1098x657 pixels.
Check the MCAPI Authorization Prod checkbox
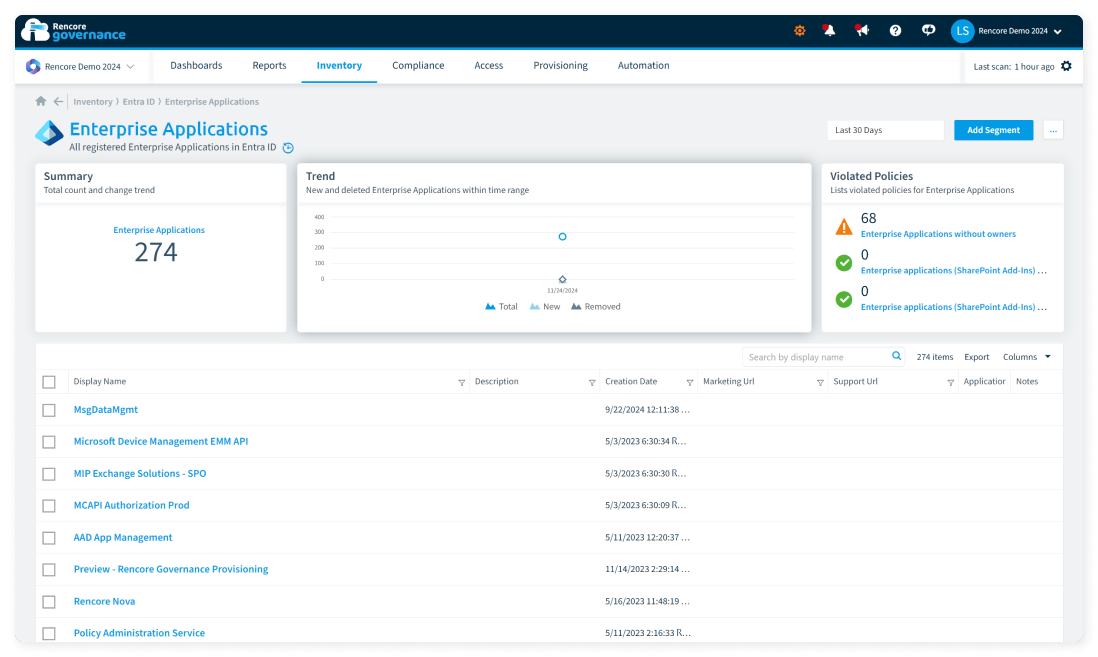[x=49, y=506]
